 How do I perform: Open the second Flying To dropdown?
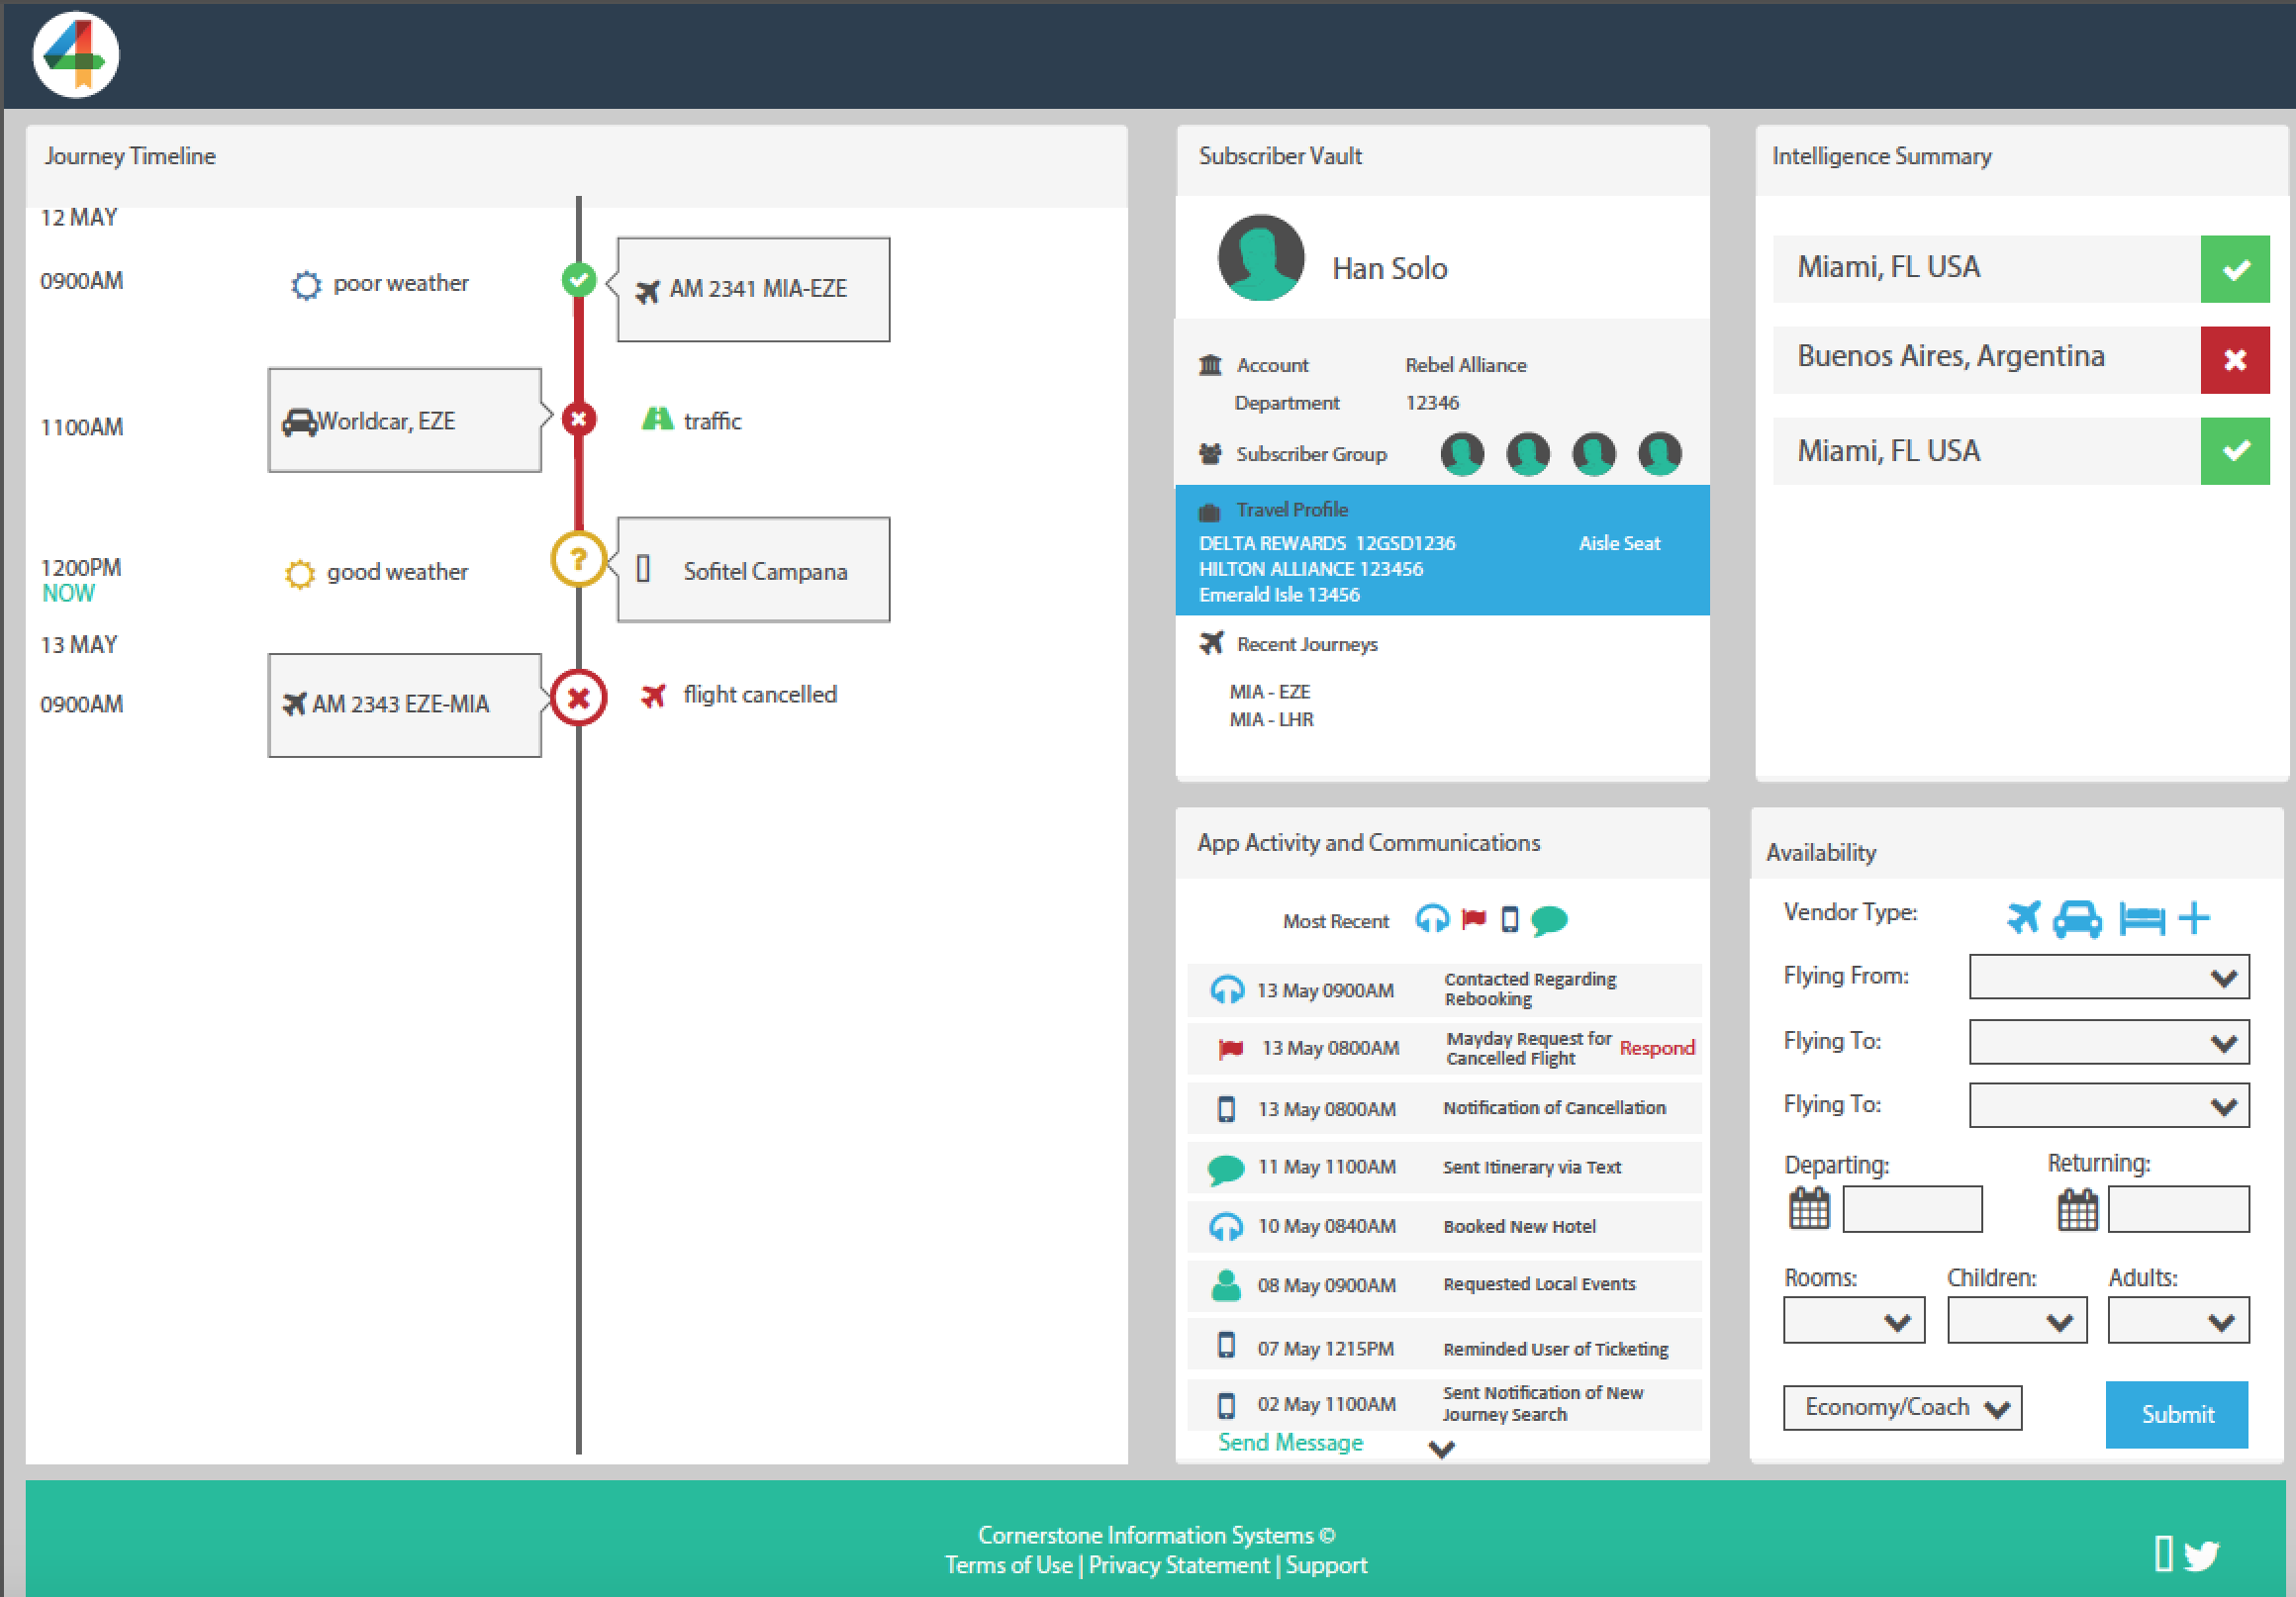click(x=2109, y=1106)
